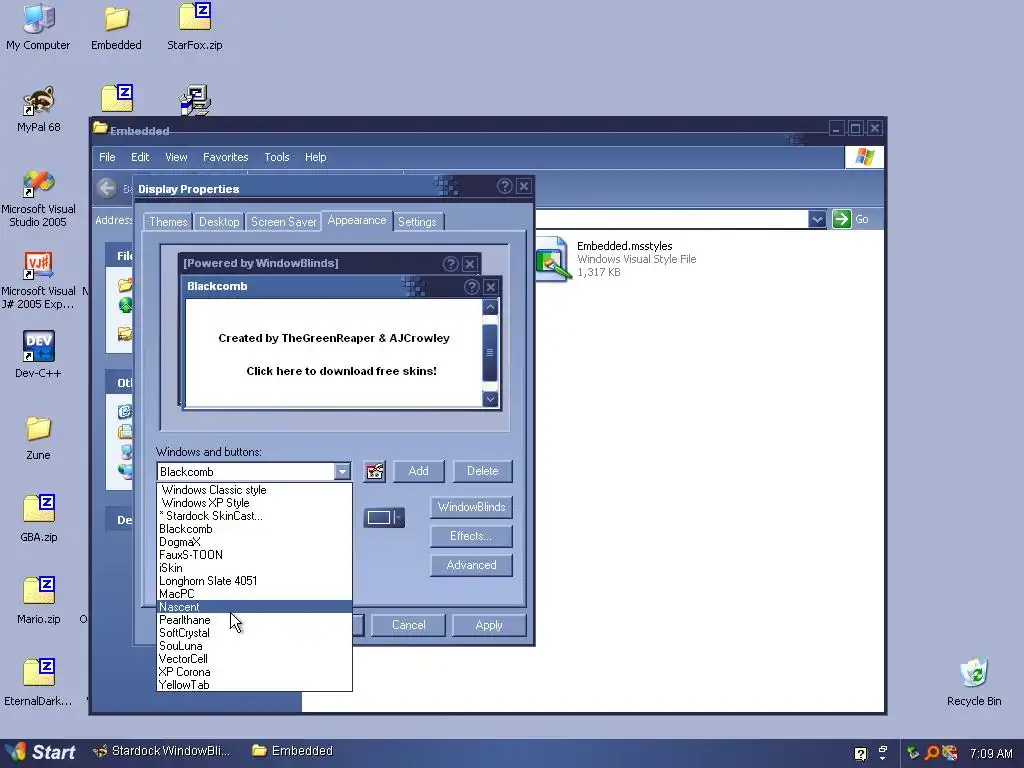The height and width of the screenshot is (768, 1024).
Task: Click the skin browse icon beside dropdown
Action: pyautogui.click(x=374, y=471)
